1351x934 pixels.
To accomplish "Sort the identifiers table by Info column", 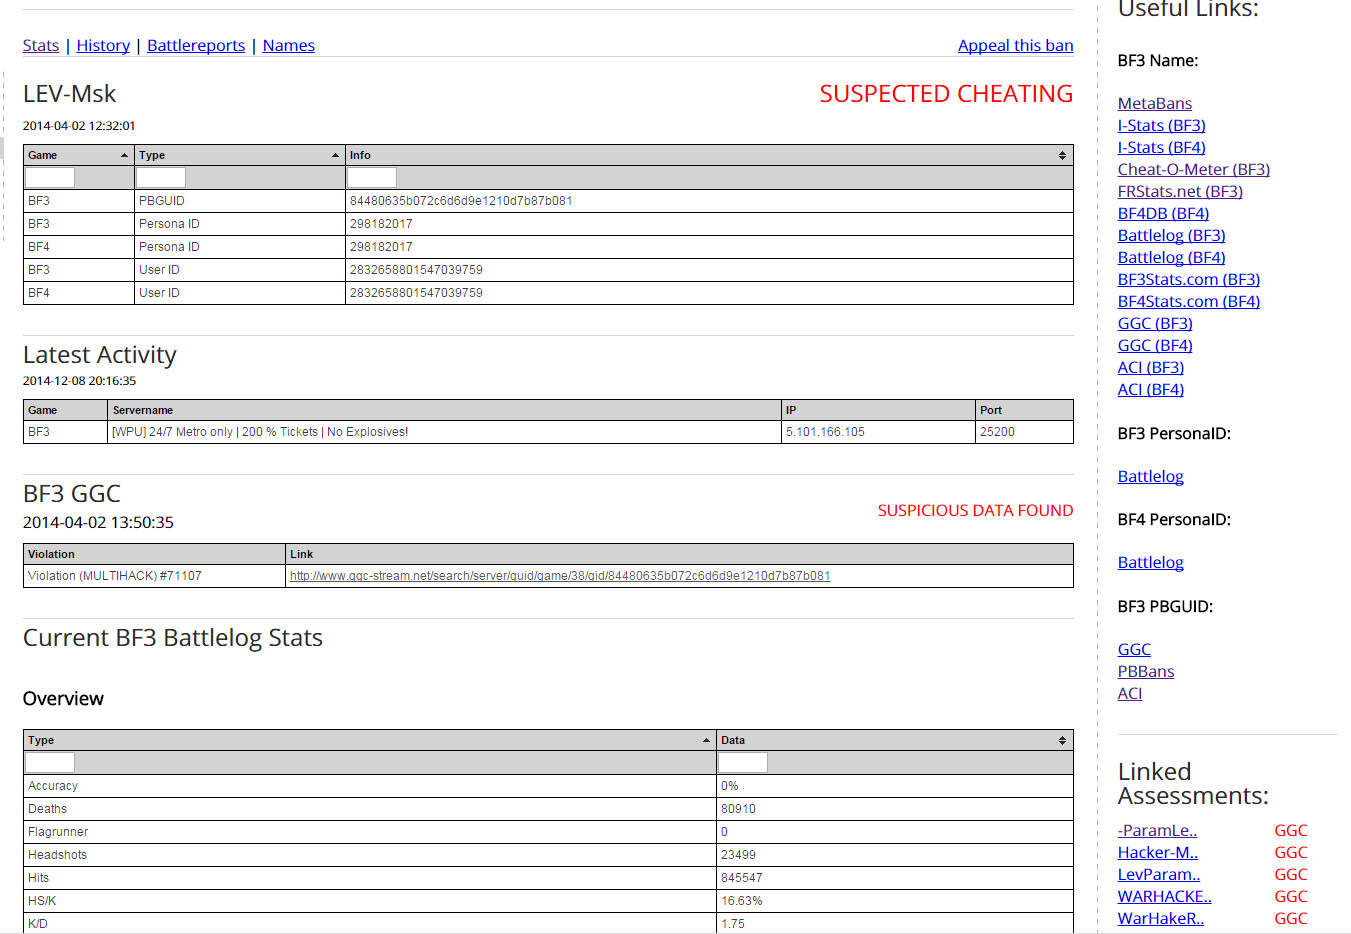I will coord(708,155).
